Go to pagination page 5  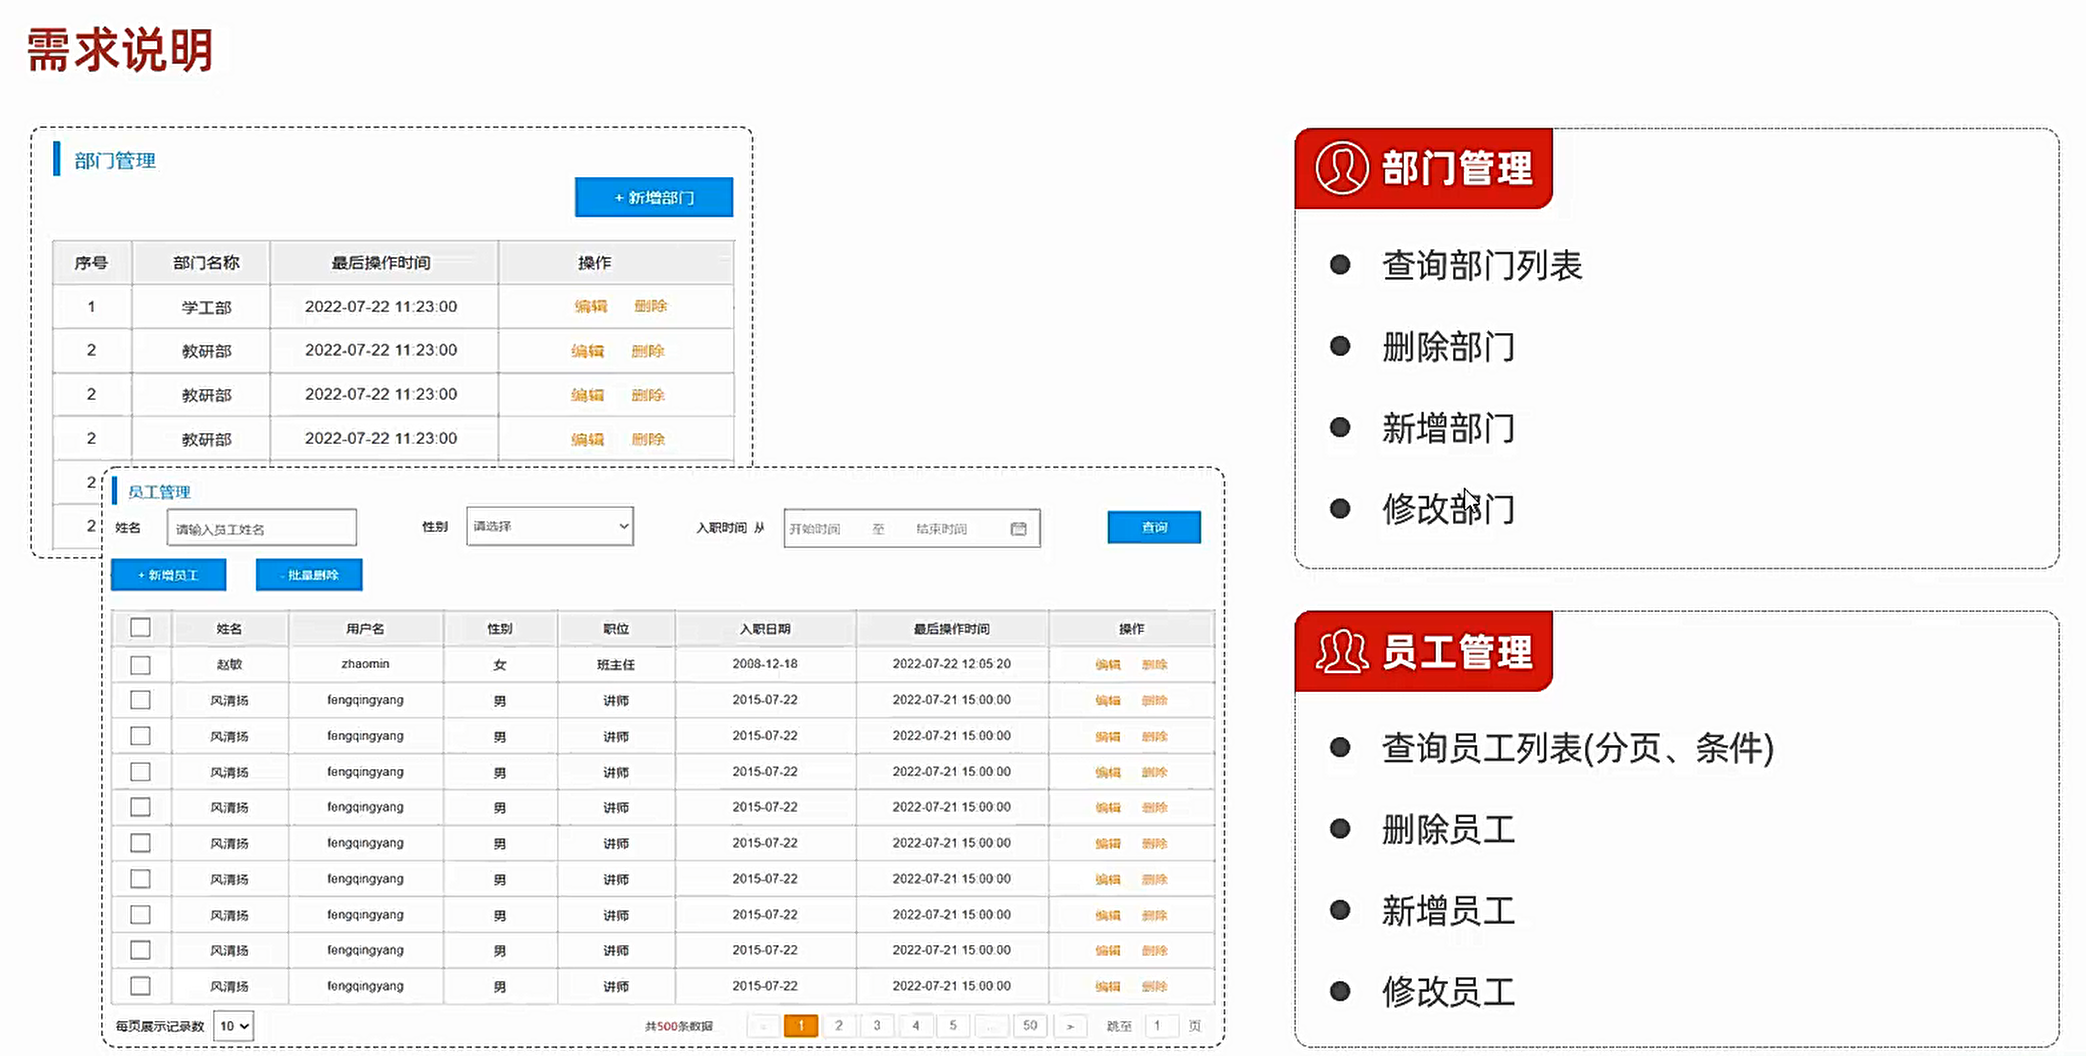tap(953, 1026)
